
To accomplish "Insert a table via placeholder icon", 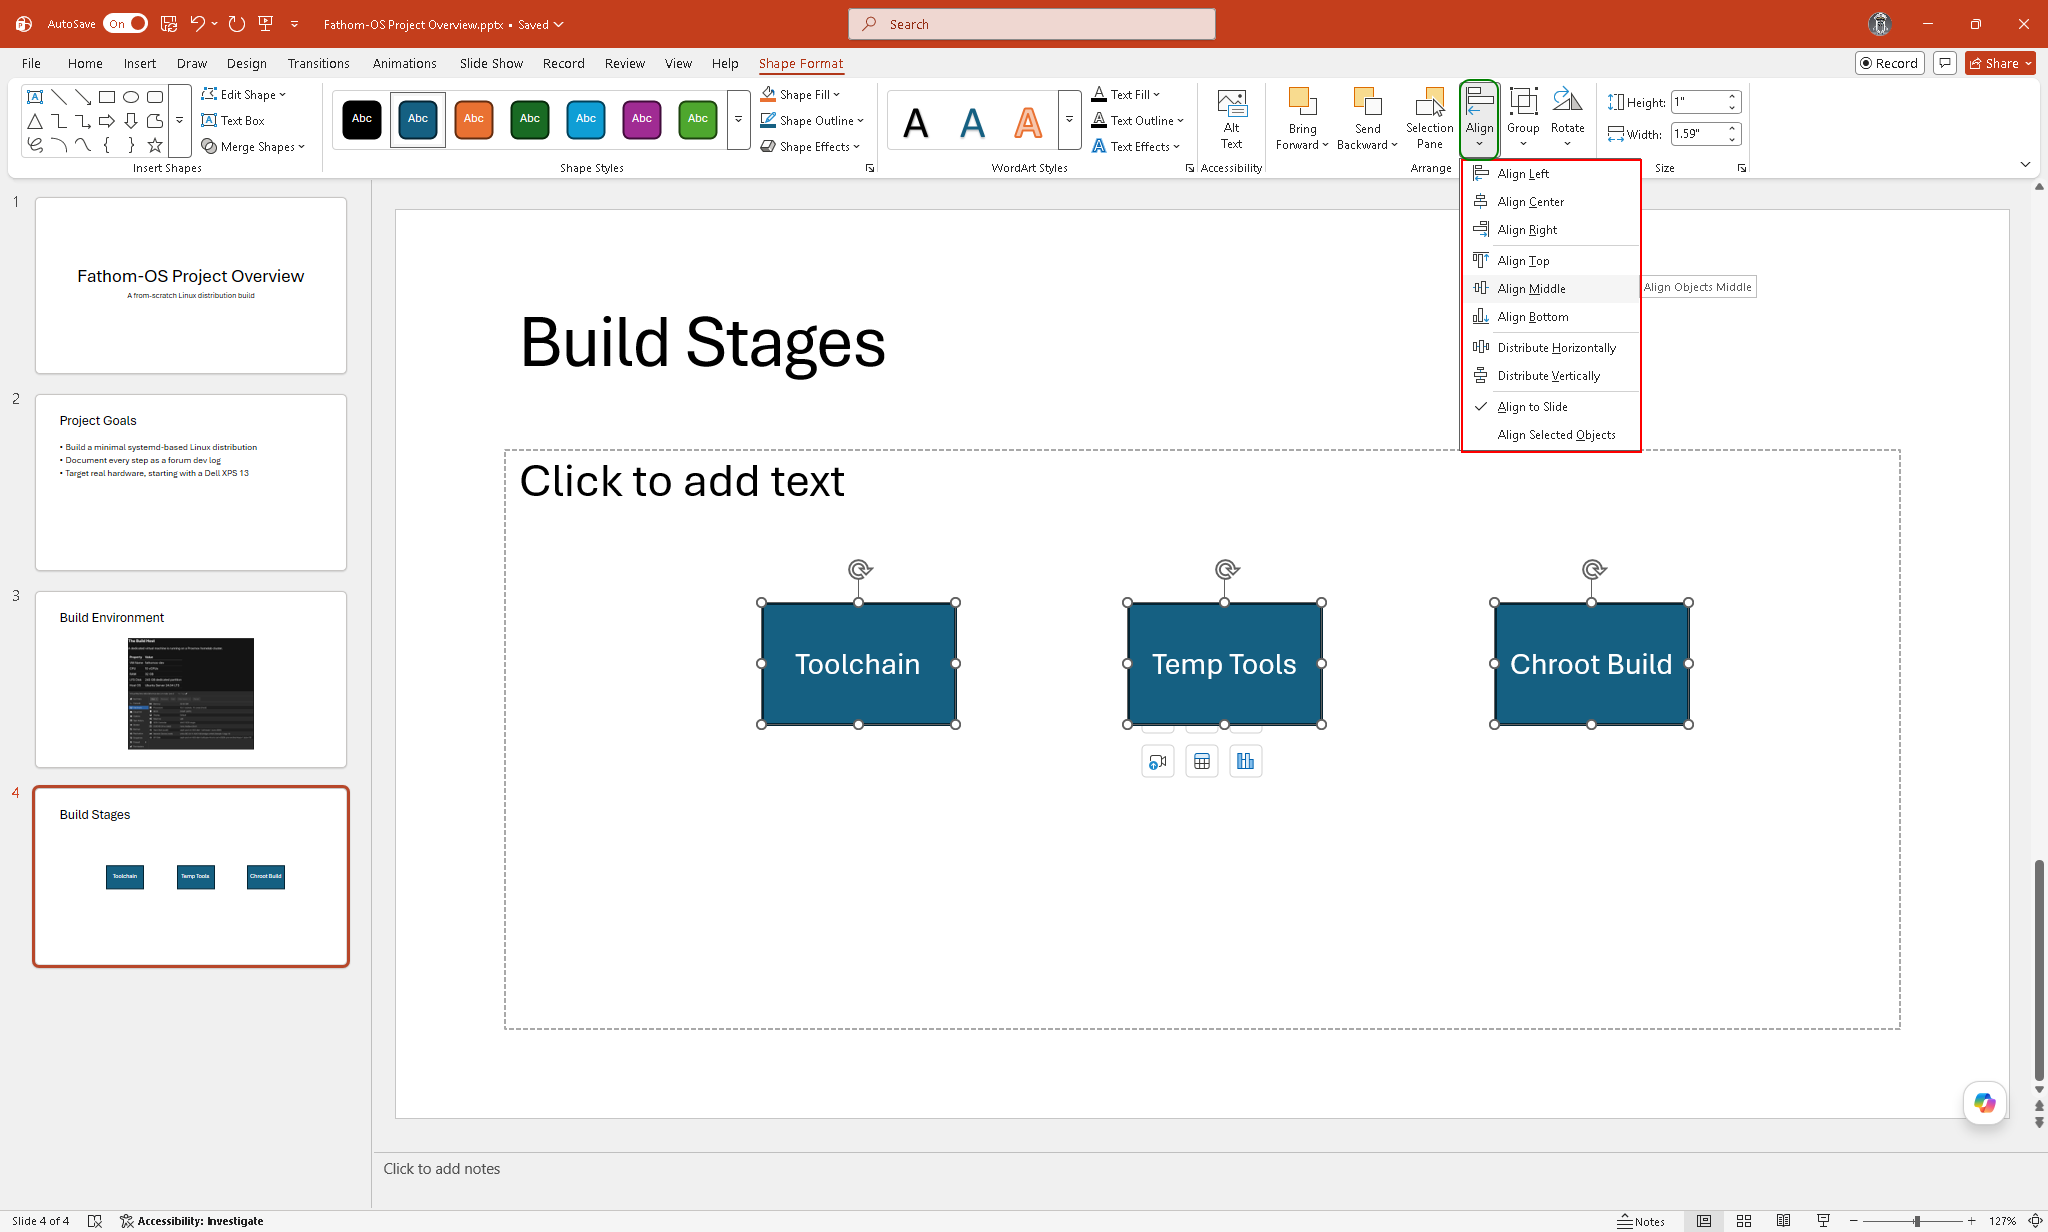I will (1202, 762).
